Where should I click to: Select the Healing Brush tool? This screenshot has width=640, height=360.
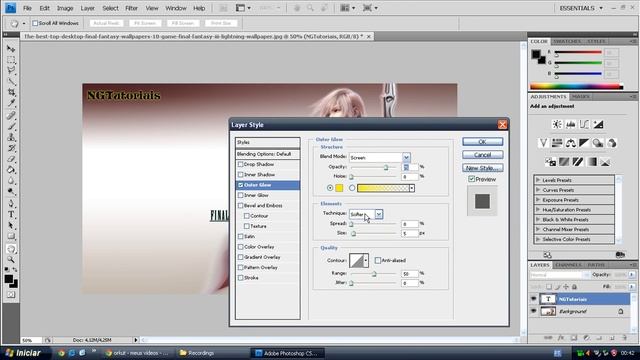click(11, 116)
